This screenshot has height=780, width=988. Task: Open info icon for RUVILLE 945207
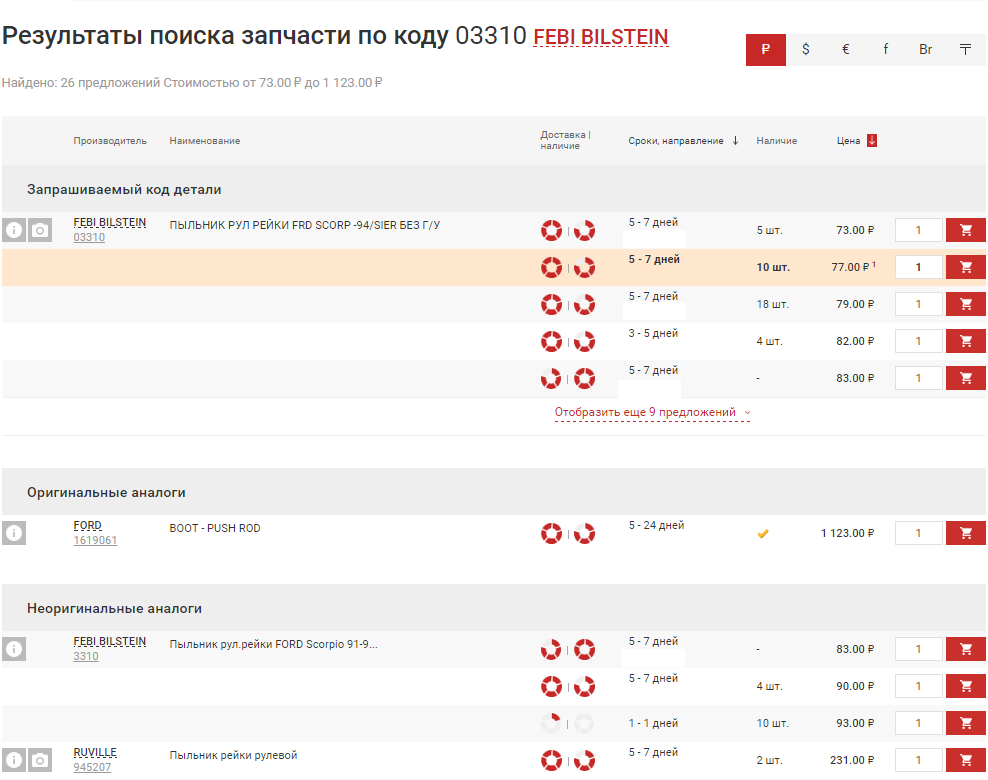point(14,760)
